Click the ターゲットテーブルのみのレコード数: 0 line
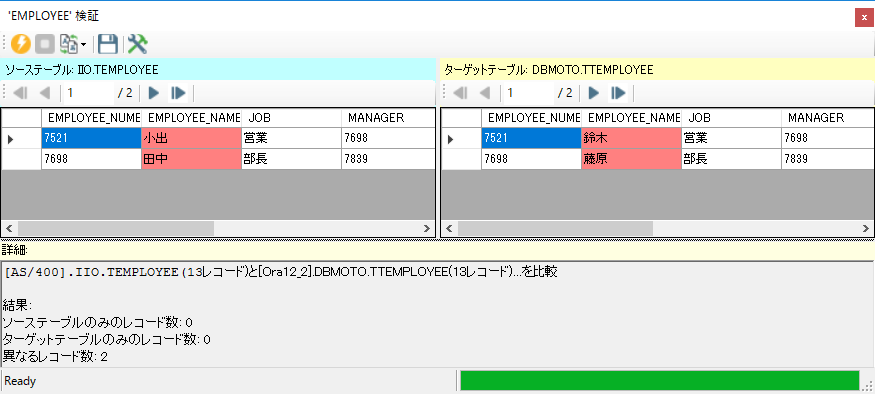This screenshot has width=875, height=394. [107, 339]
